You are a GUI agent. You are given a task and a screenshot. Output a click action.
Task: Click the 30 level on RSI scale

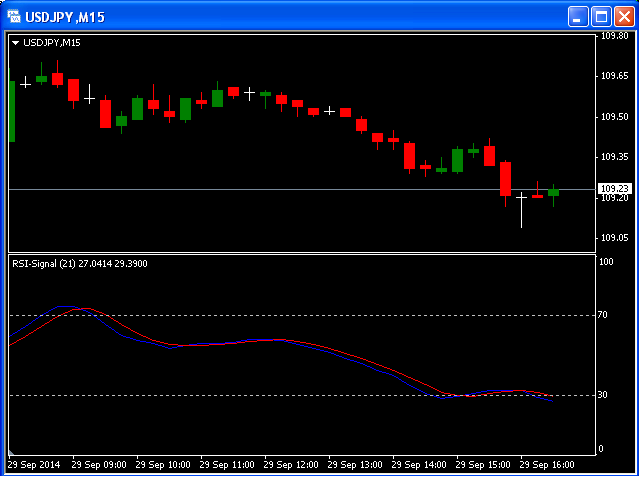604,395
